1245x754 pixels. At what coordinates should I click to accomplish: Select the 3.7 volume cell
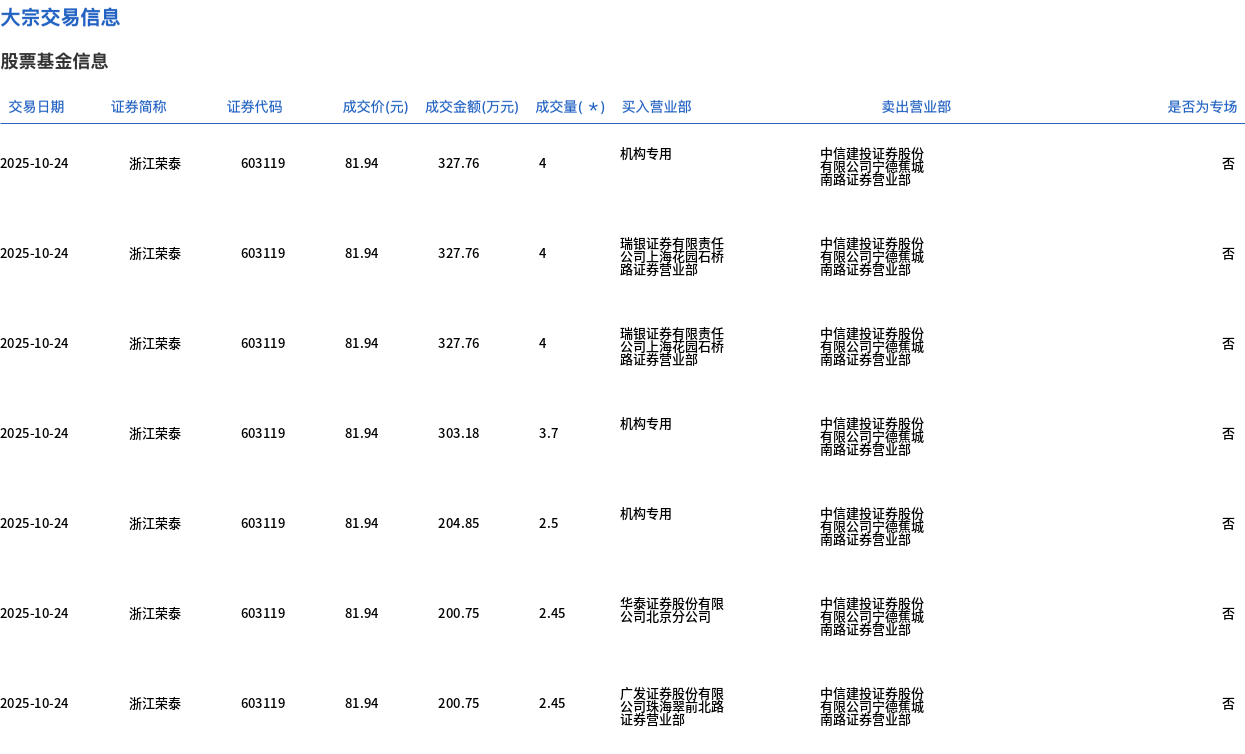549,434
